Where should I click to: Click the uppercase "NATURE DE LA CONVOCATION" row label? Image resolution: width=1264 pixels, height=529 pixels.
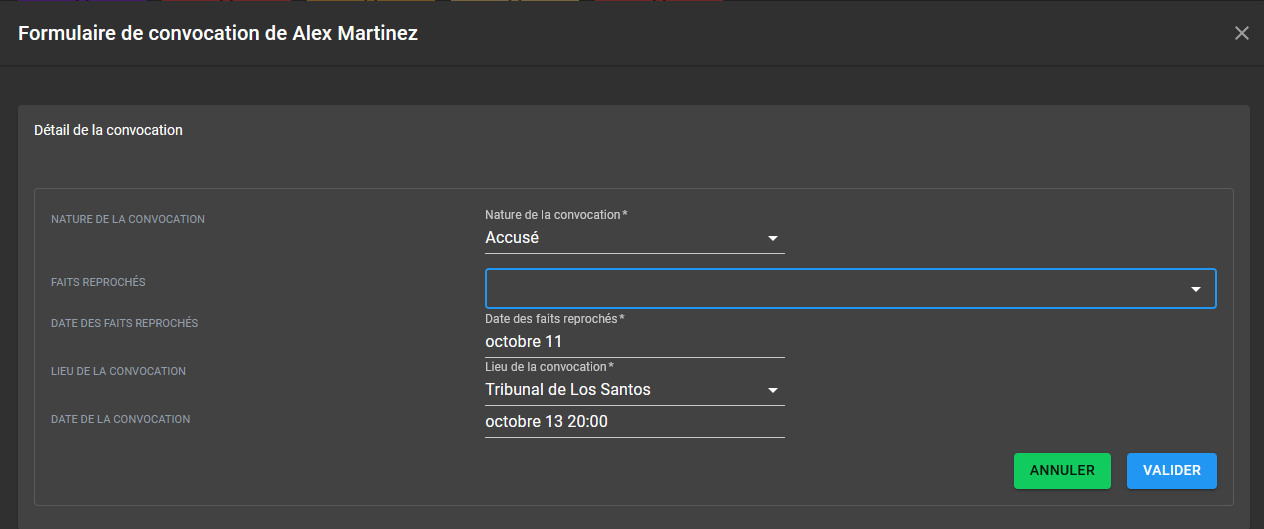tap(128, 219)
